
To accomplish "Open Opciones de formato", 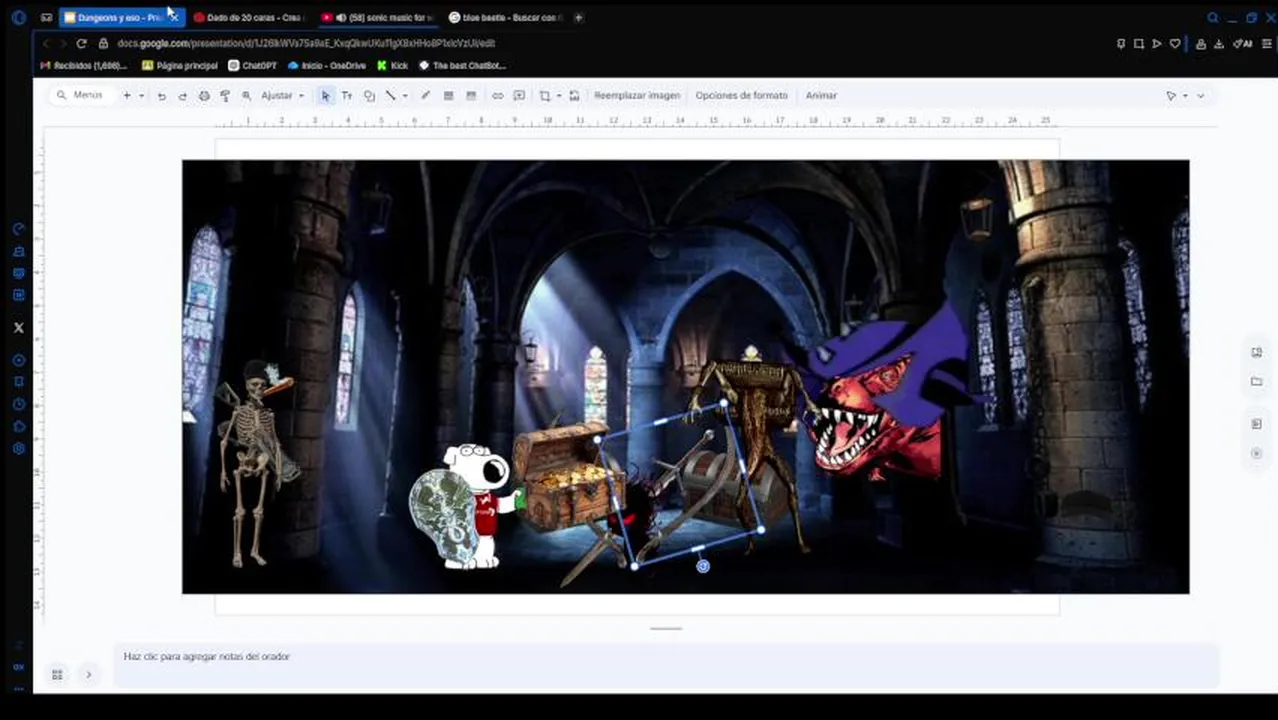I will (x=741, y=96).
